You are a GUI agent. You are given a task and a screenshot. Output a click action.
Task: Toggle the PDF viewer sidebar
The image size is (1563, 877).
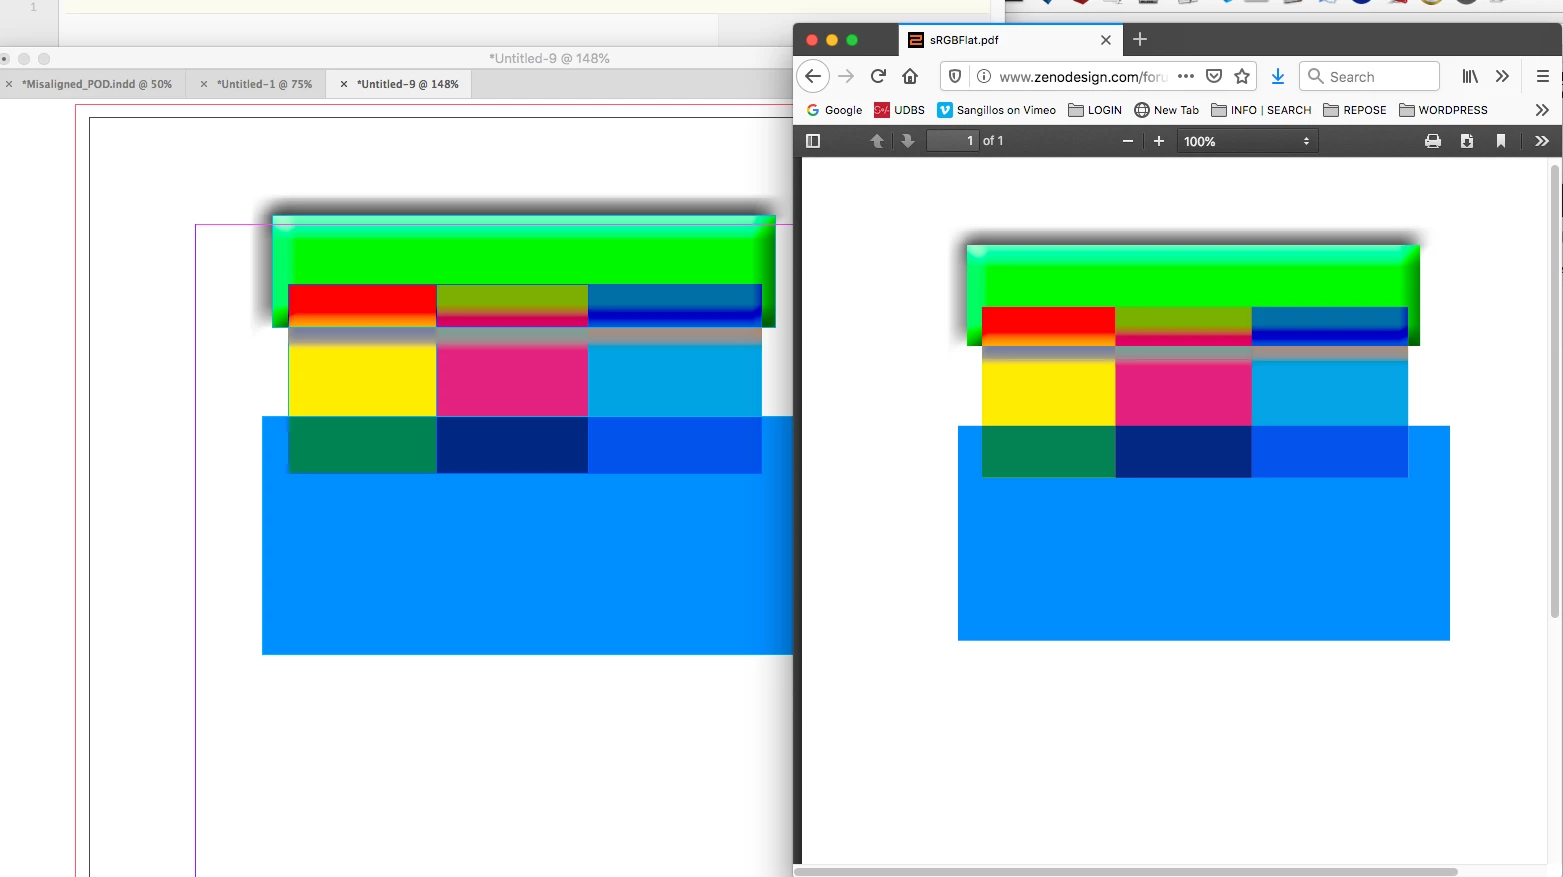coord(813,141)
